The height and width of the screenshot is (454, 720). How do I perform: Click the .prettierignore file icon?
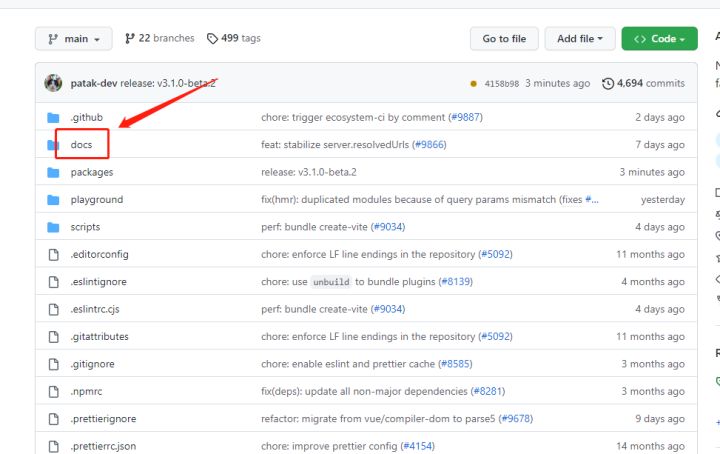(54, 419)
